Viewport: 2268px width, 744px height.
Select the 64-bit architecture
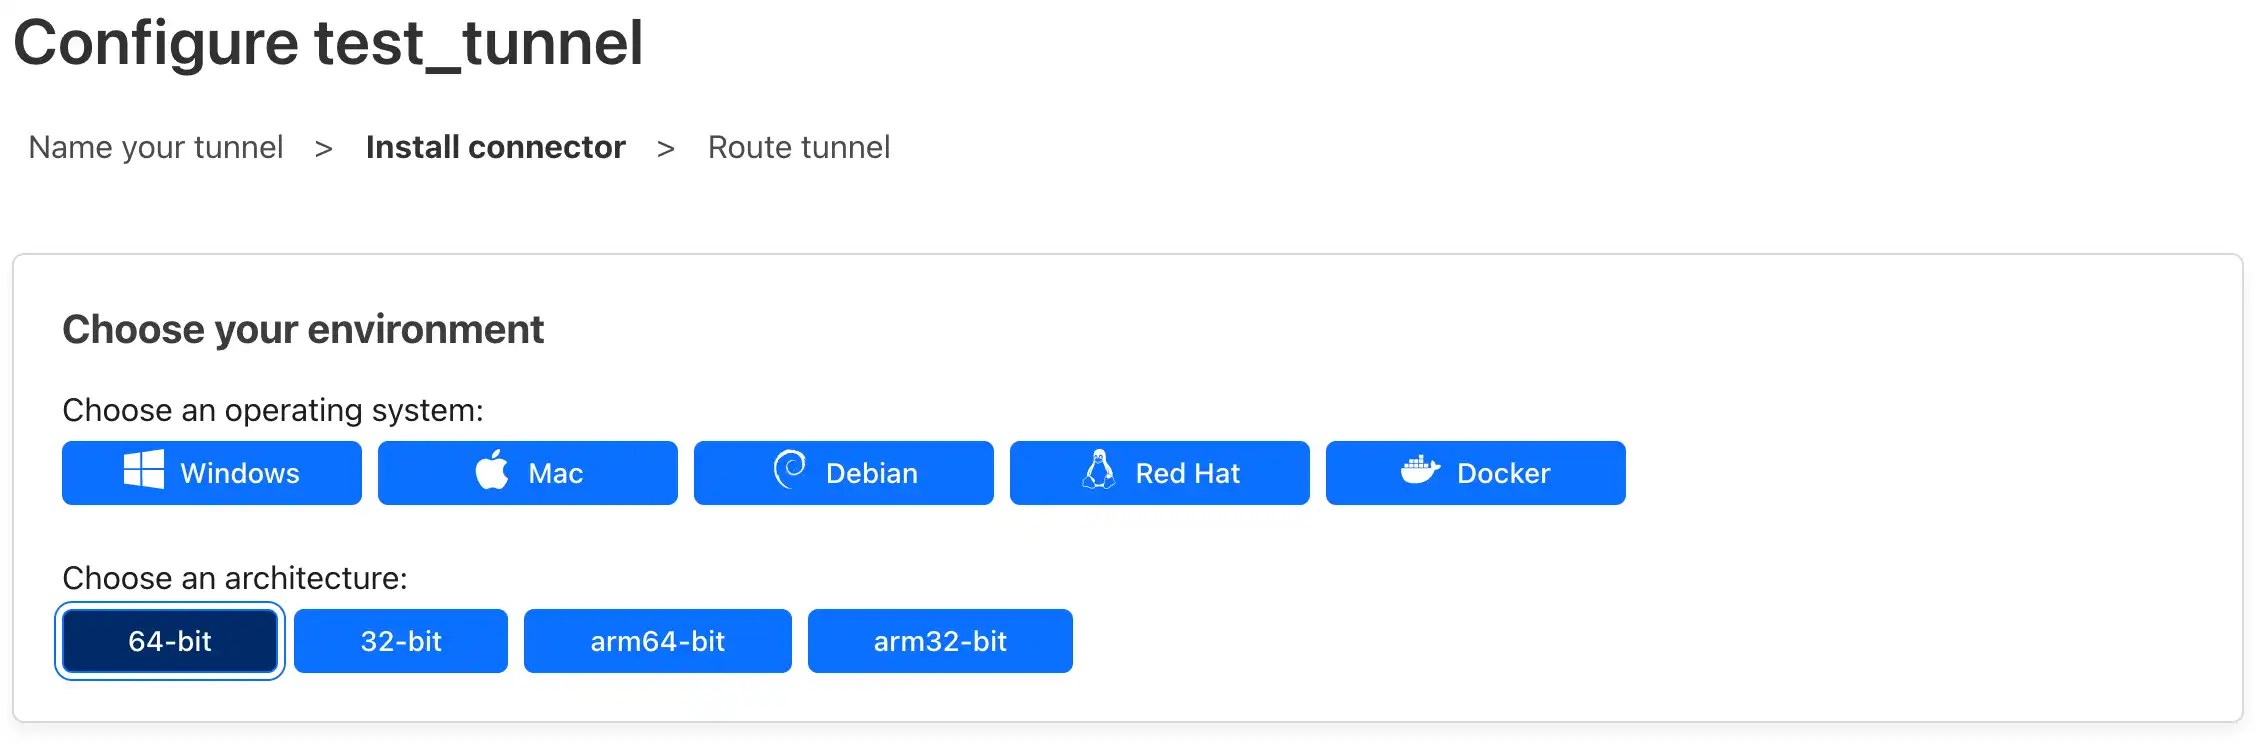click(x=169, y=640)
